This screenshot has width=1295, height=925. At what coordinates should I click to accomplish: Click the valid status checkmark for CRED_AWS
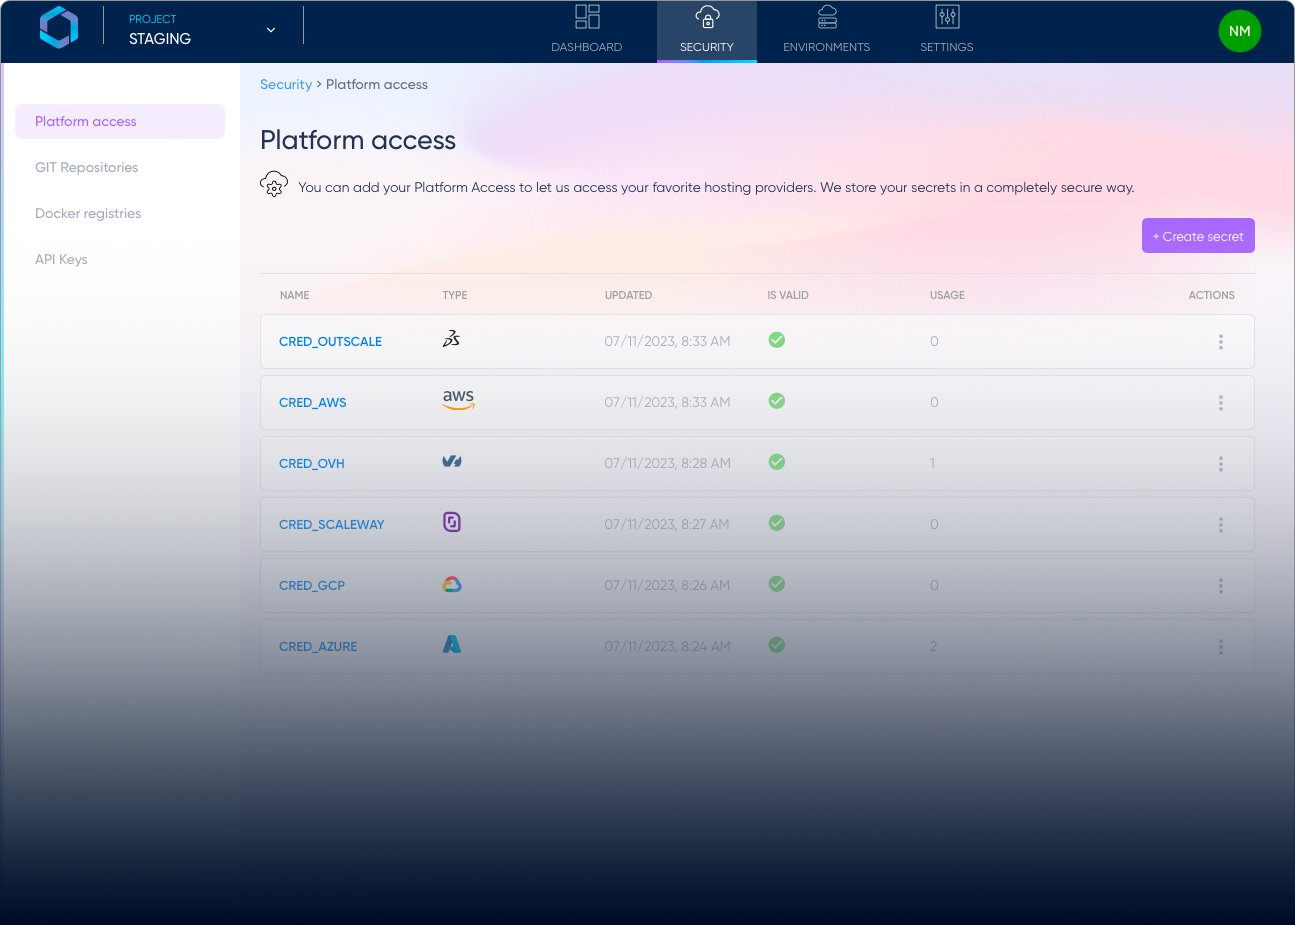[777, 400]
